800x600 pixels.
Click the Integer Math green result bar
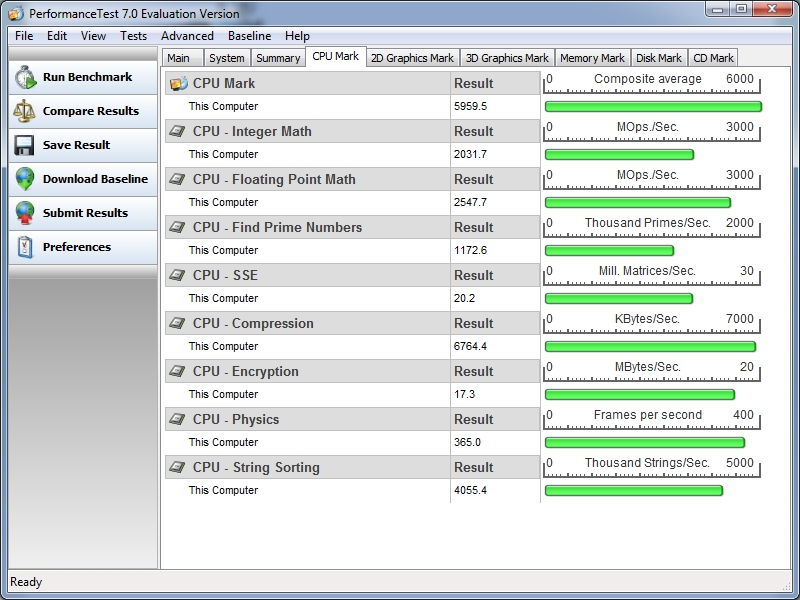click(619, 155)
